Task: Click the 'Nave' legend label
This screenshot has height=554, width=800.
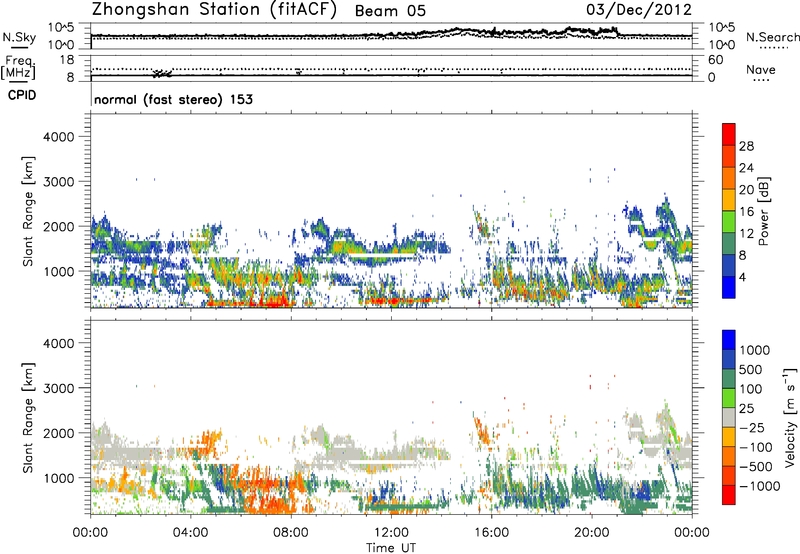Action: click(x=761, y=70)
